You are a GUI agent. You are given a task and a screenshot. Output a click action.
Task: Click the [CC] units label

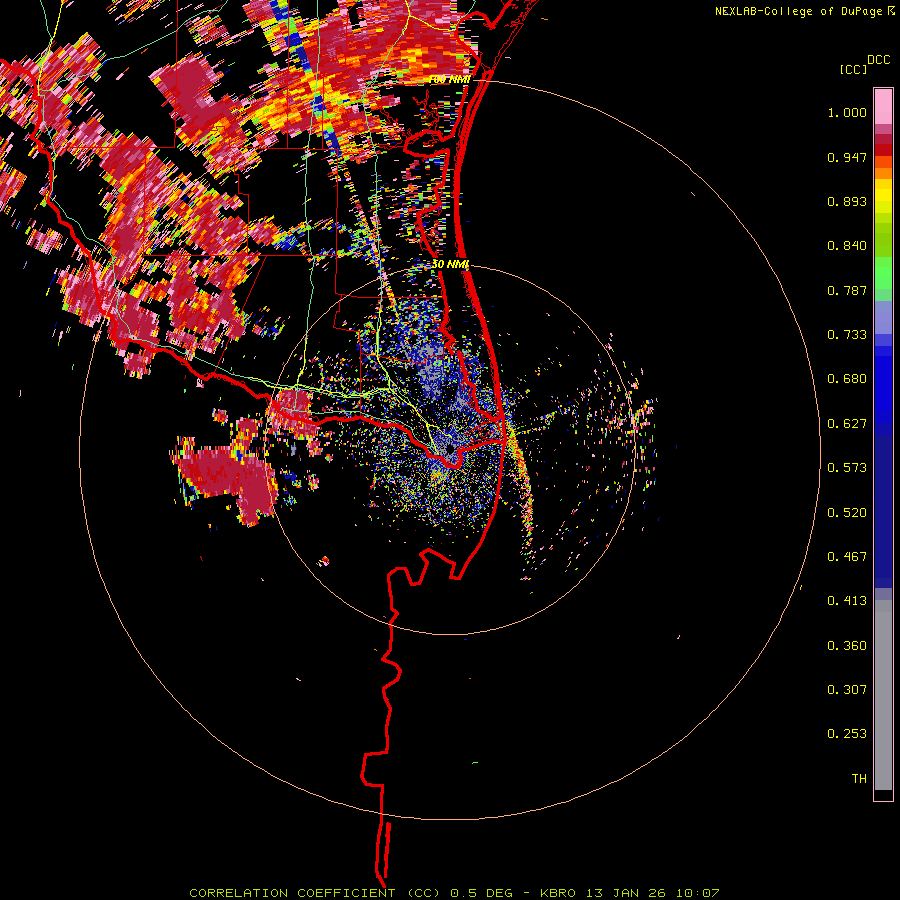pyautogui.click(x=853, y=69)
